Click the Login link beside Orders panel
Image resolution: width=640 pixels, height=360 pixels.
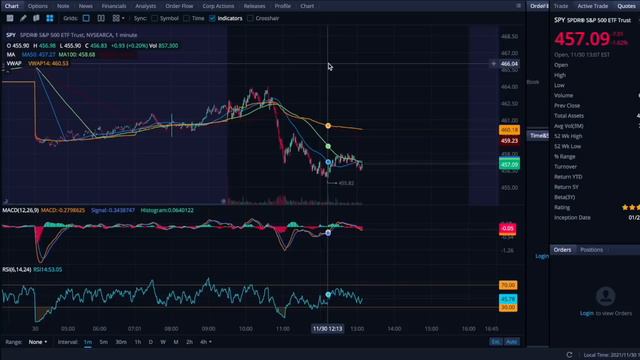[x=542, y=256]
